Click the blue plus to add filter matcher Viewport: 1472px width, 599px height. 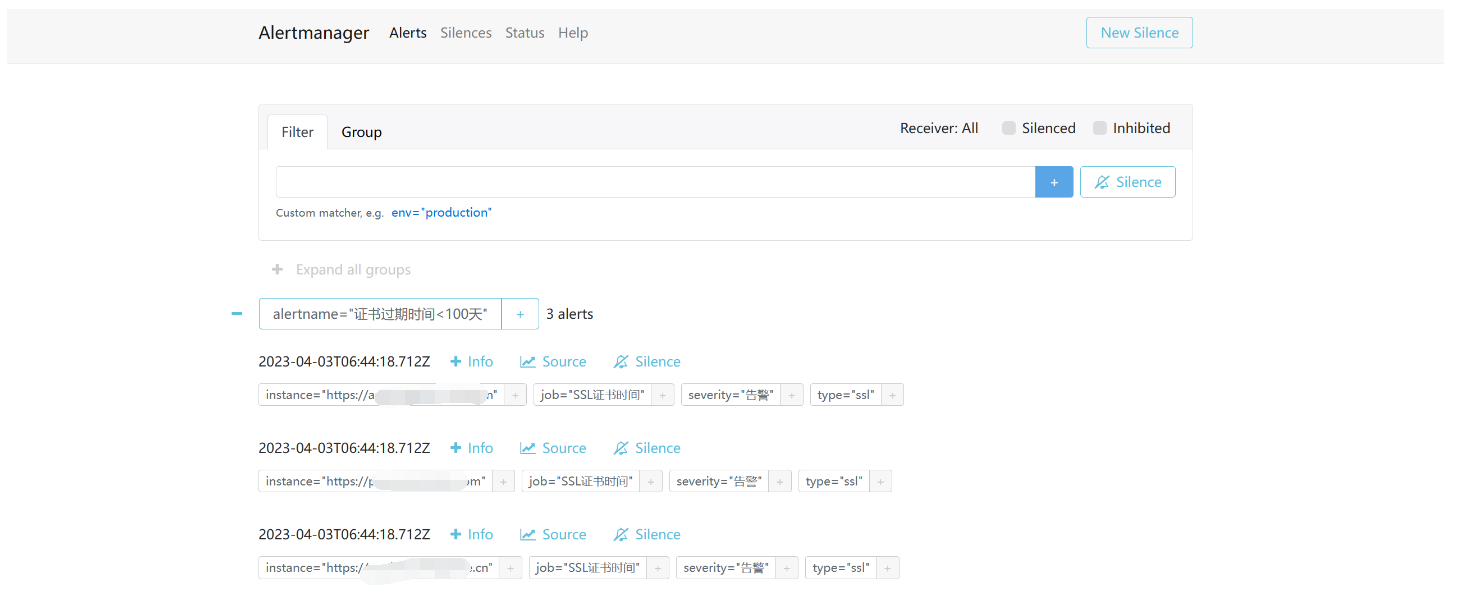pyautogui.click(x=1054, y=182)
